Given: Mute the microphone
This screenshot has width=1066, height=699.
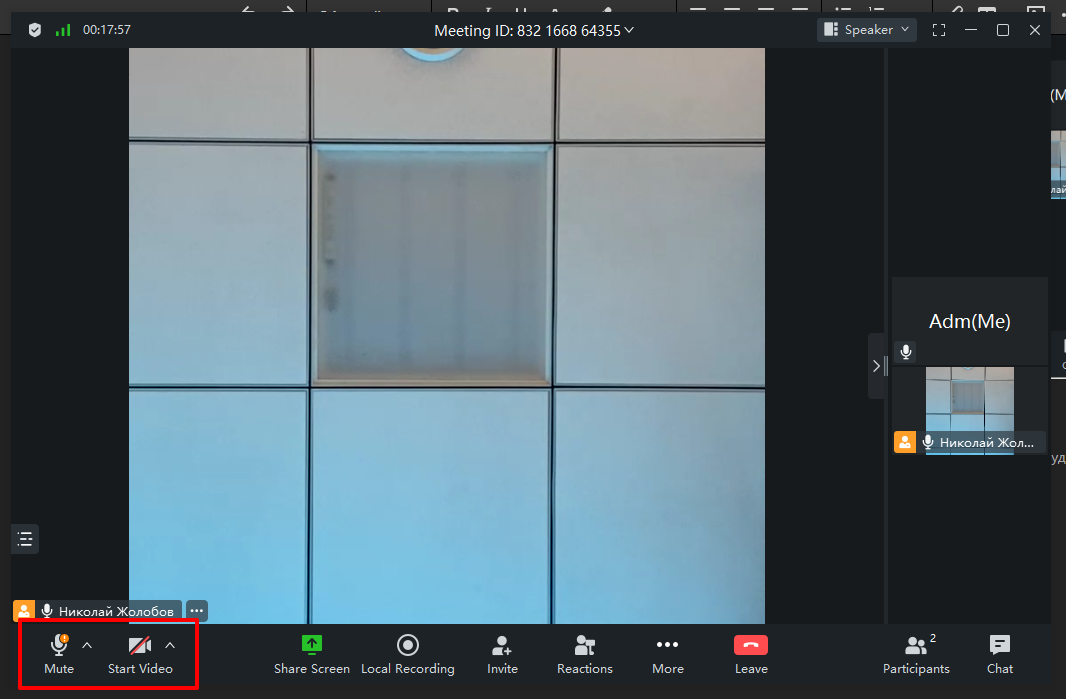Looking at the screenshot, I should pos(59,655).
